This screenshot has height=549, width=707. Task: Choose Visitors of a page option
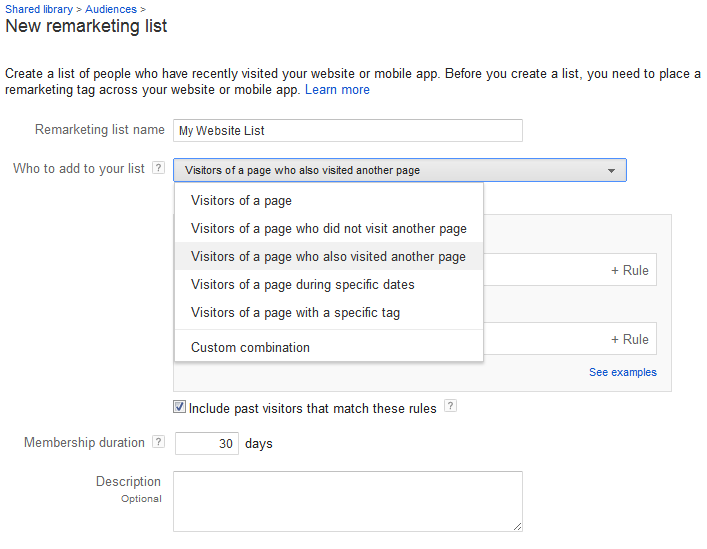tap(329, 201)
